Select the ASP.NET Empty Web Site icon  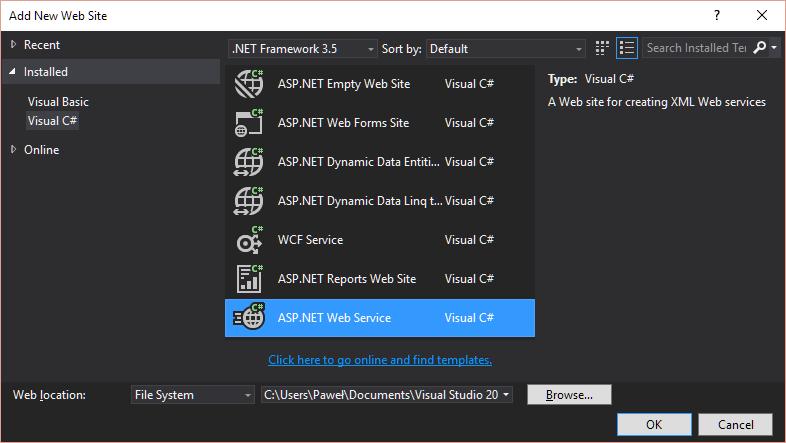(x=249, y=83)
